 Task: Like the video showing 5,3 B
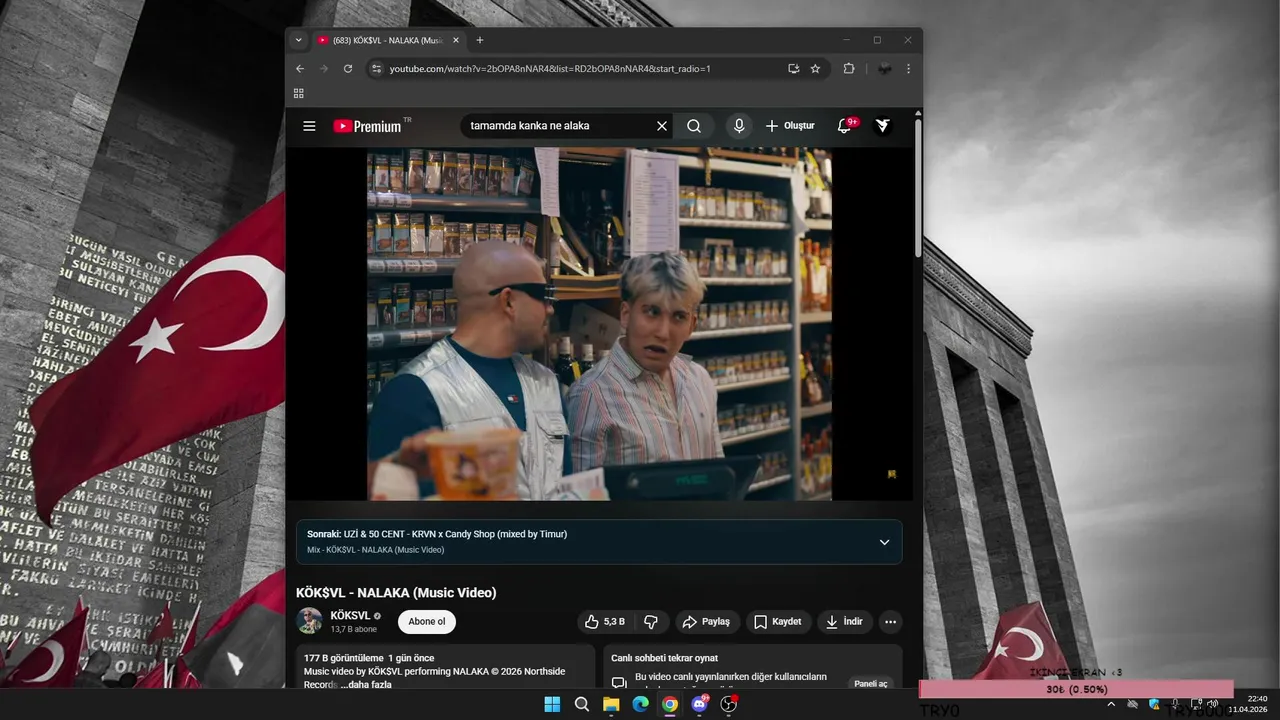pos(605,622)
